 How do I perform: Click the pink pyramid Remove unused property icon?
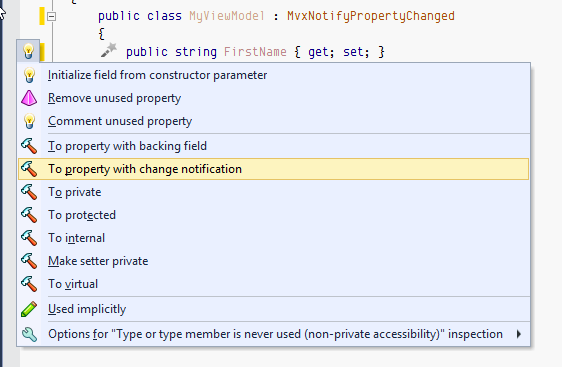coord(29,98)
